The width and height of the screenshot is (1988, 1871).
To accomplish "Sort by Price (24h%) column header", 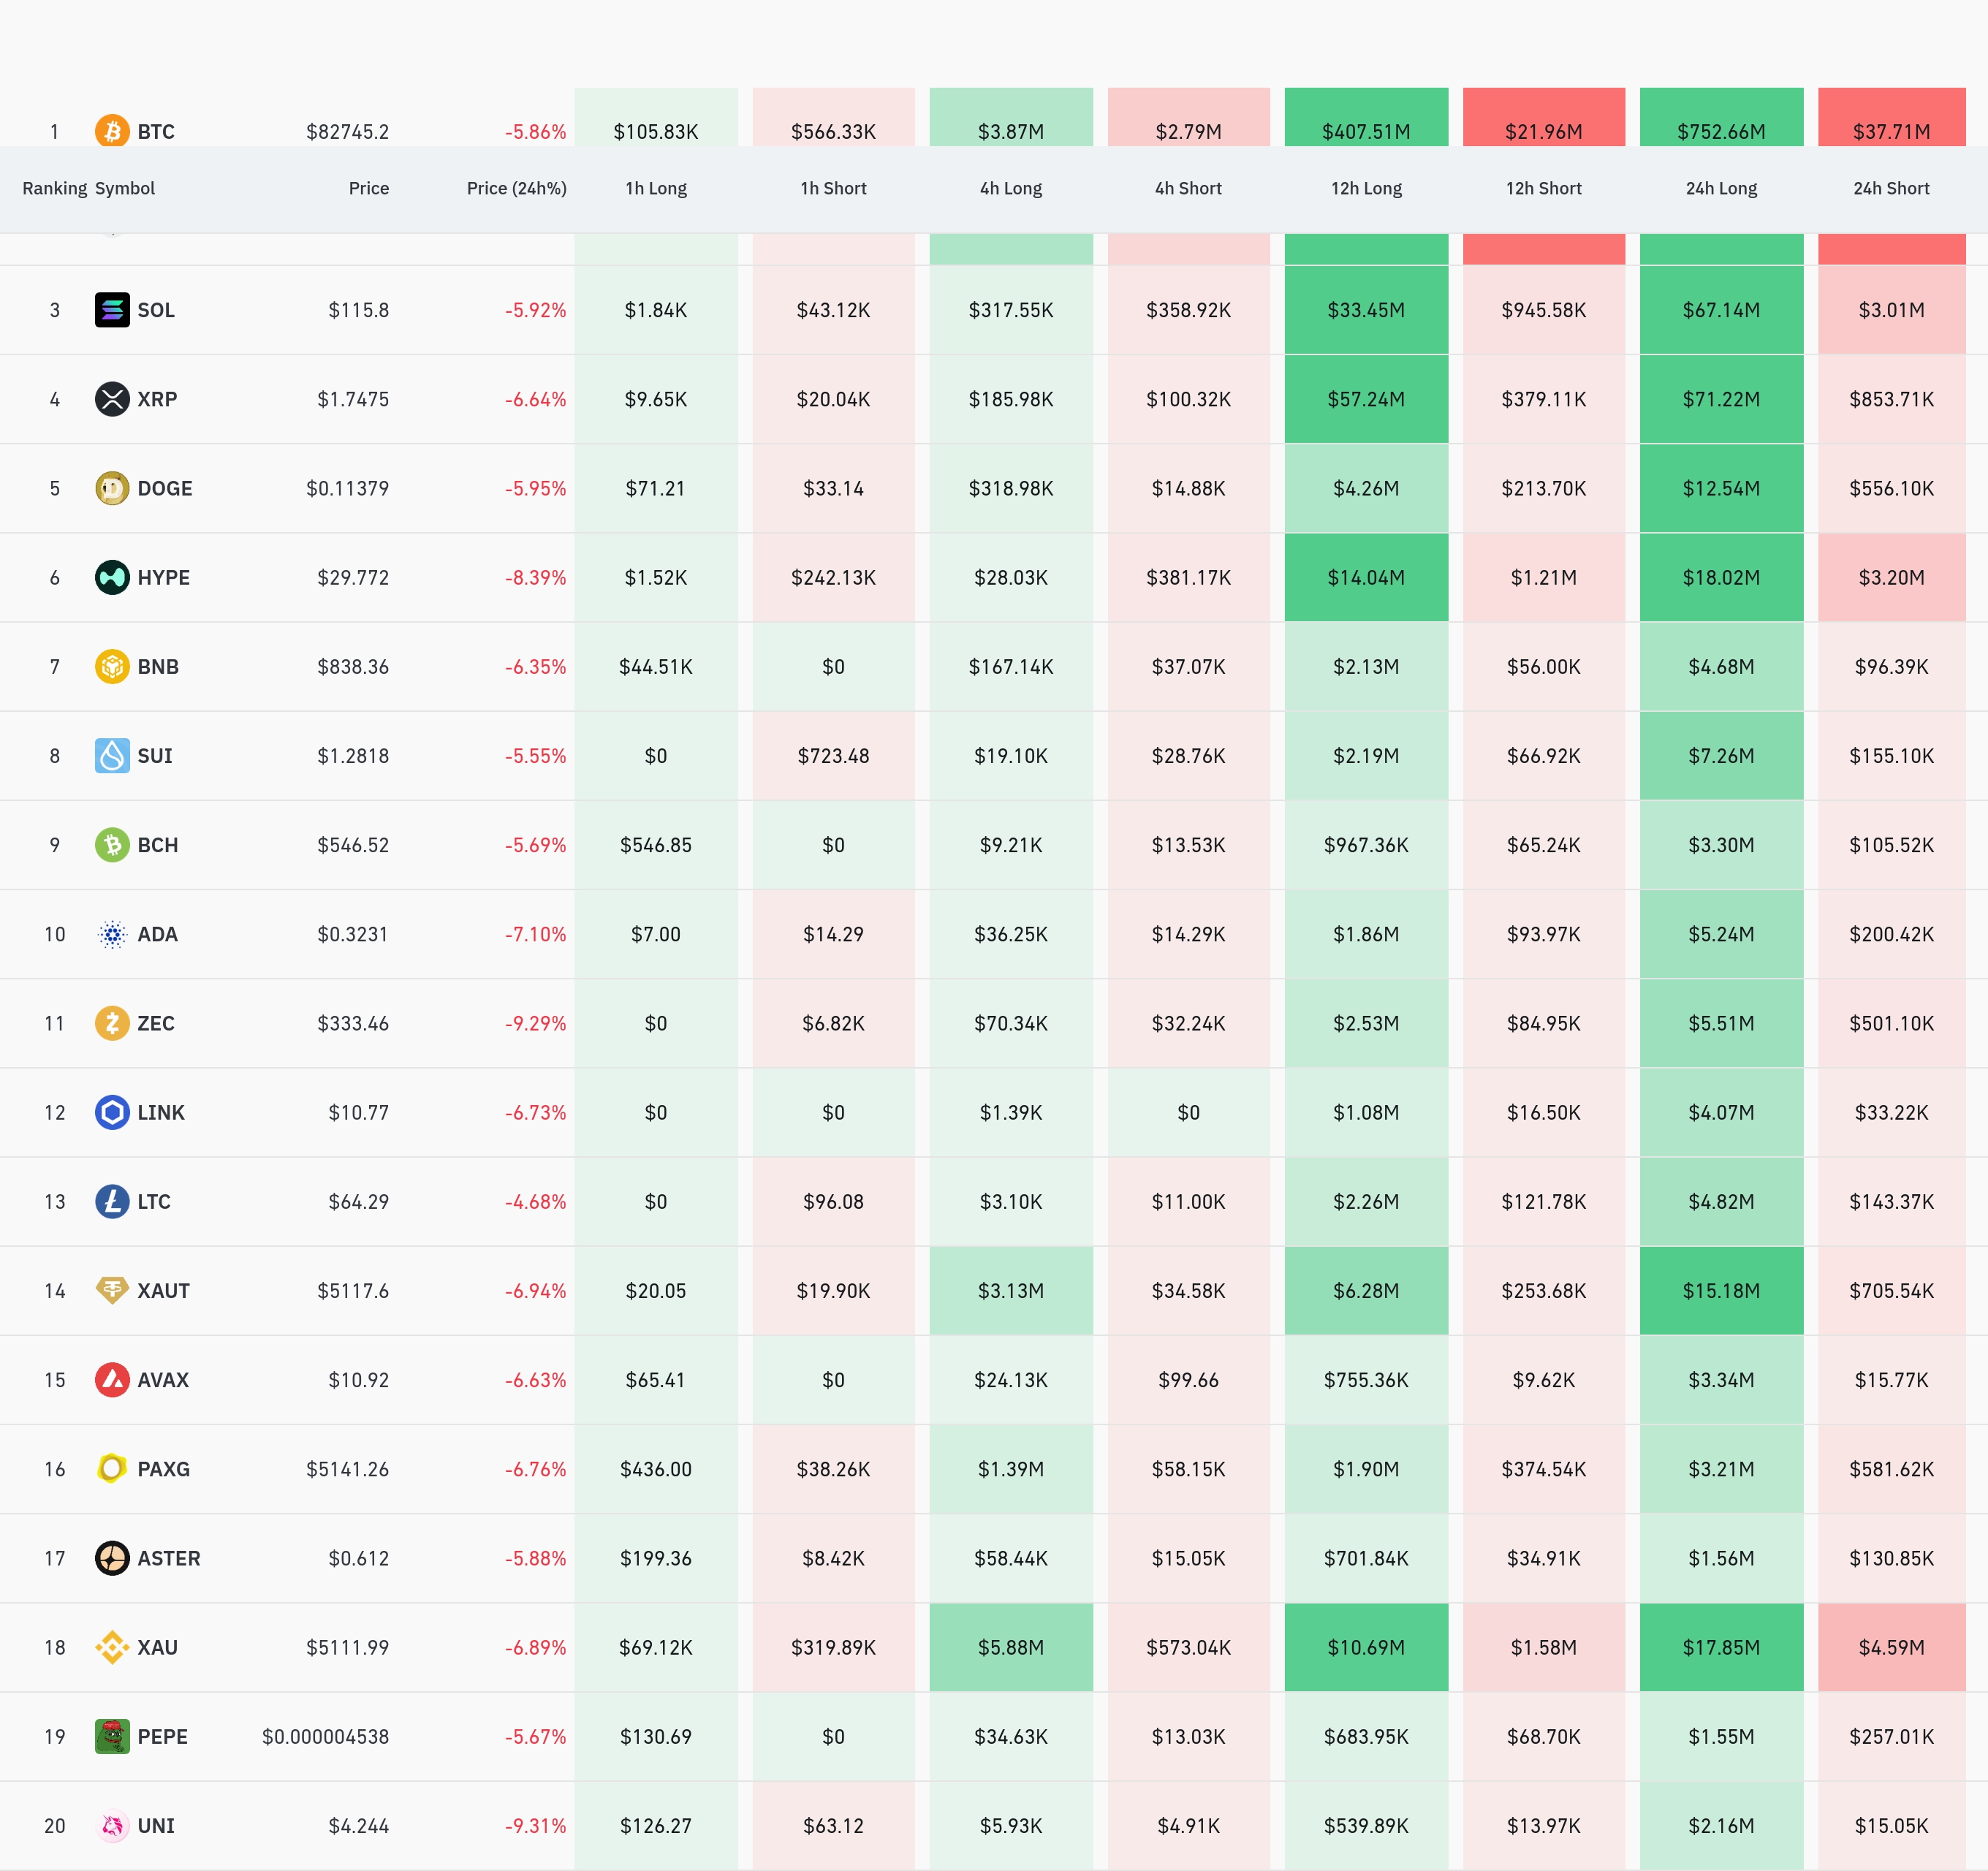I will click(516, 188).
